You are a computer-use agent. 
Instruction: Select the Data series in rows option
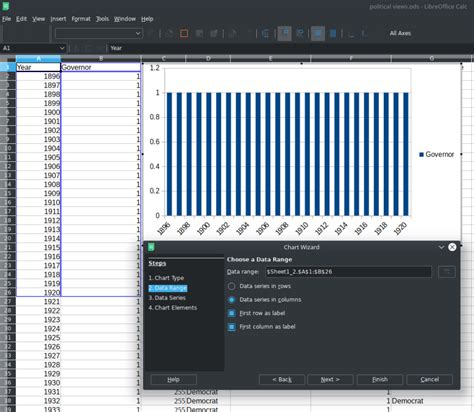click(231, 286)
